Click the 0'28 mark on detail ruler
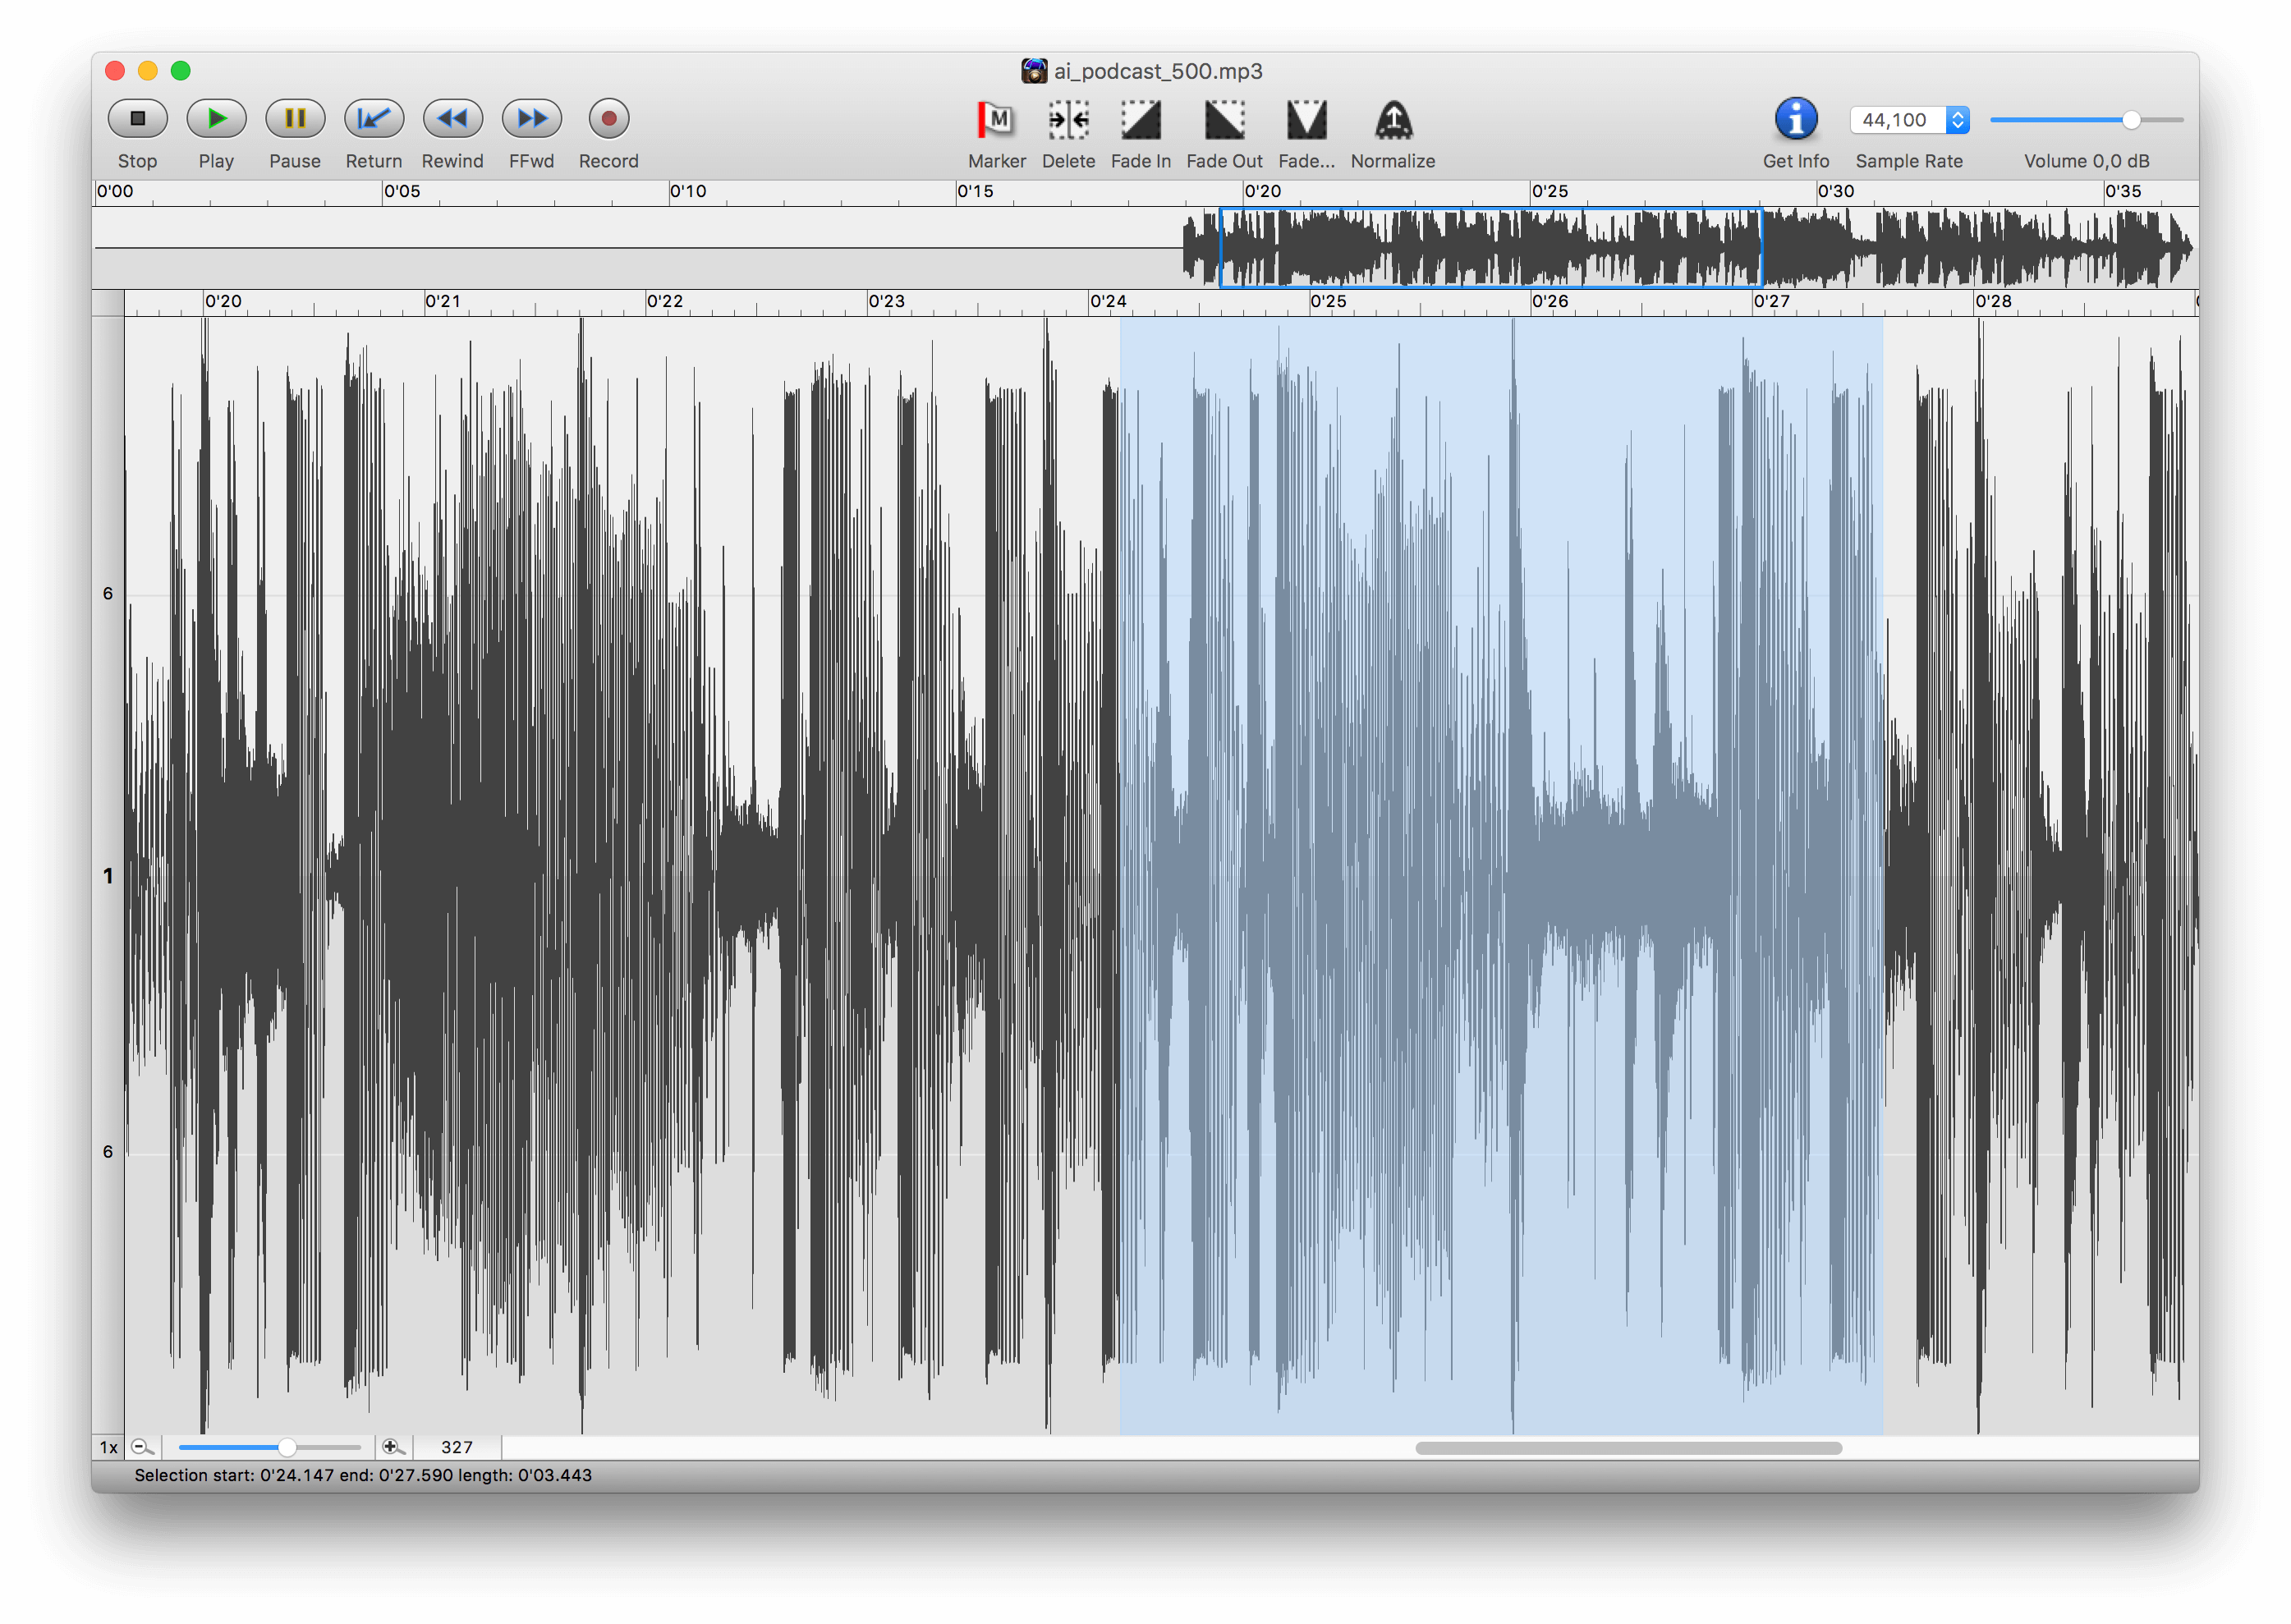The image size is (2291, 1624). [x=1993, y=301]
